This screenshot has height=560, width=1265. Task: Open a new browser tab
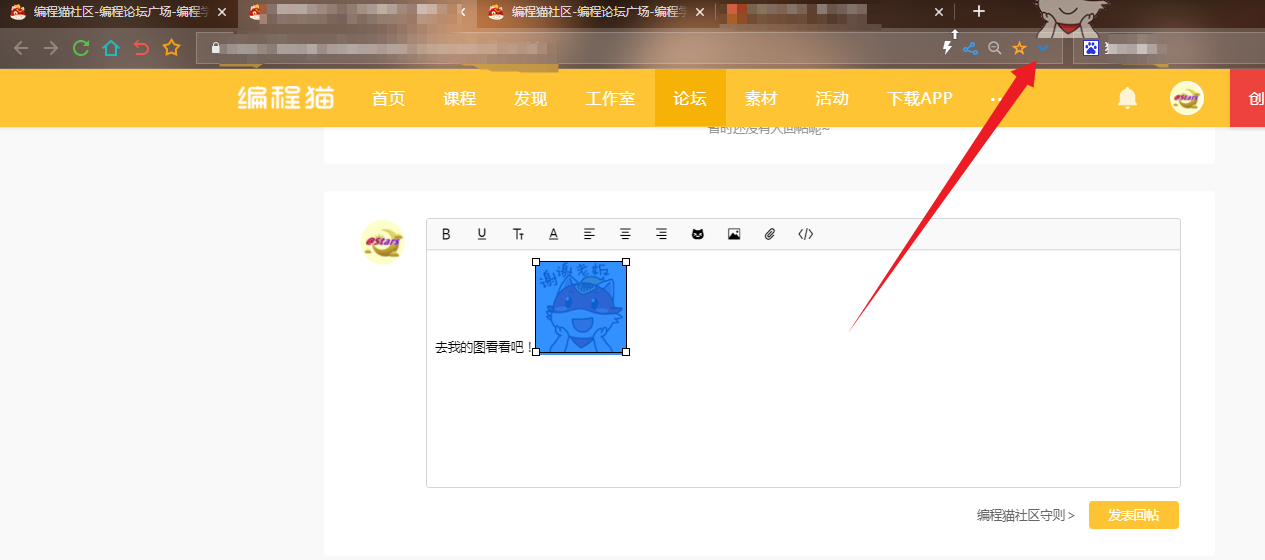pyautogui.click(x=979, y=12)
